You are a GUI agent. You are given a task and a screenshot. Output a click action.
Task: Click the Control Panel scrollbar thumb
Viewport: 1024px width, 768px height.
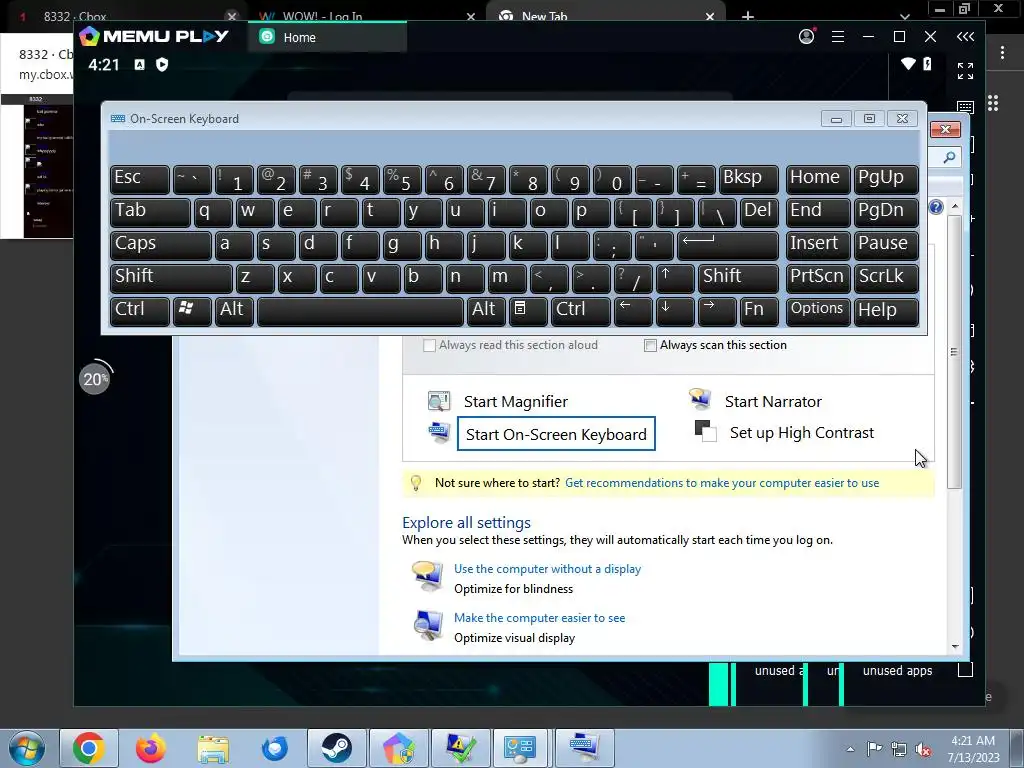coord(954,351)
